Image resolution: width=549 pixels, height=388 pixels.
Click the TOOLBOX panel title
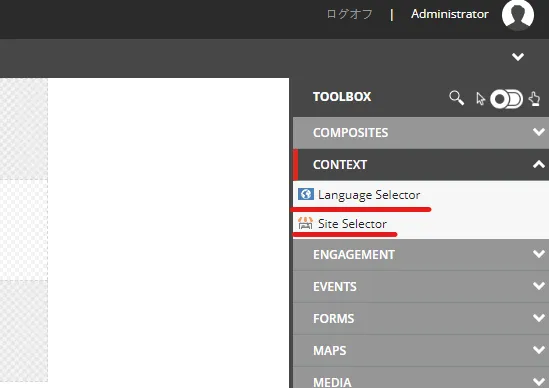click(342, 97)
